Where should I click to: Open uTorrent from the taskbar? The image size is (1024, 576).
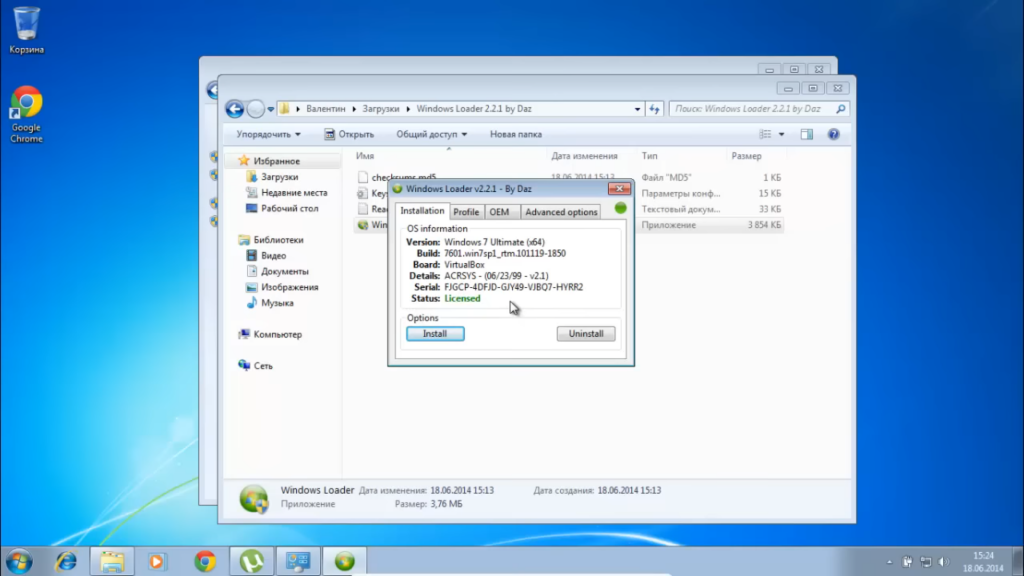pyautogui.click(x=252, y=562)
